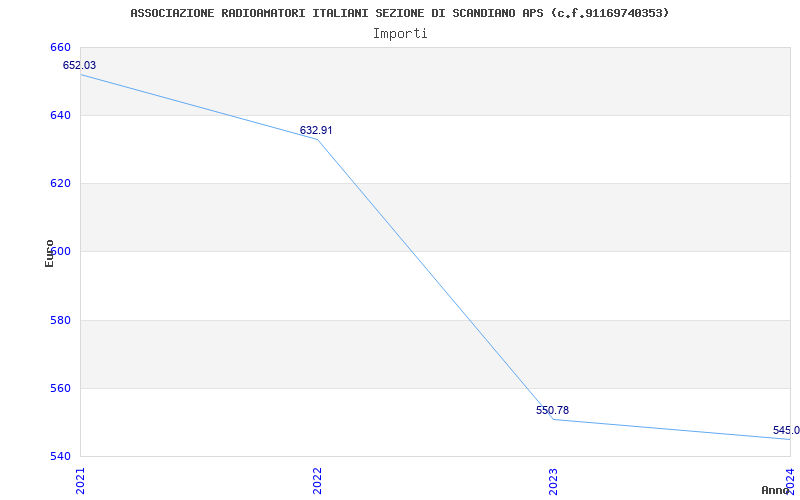The width and height of the screenshot is (800, 500).
Task: Select the data label 632.91
Action: click(x=316, y=130)
